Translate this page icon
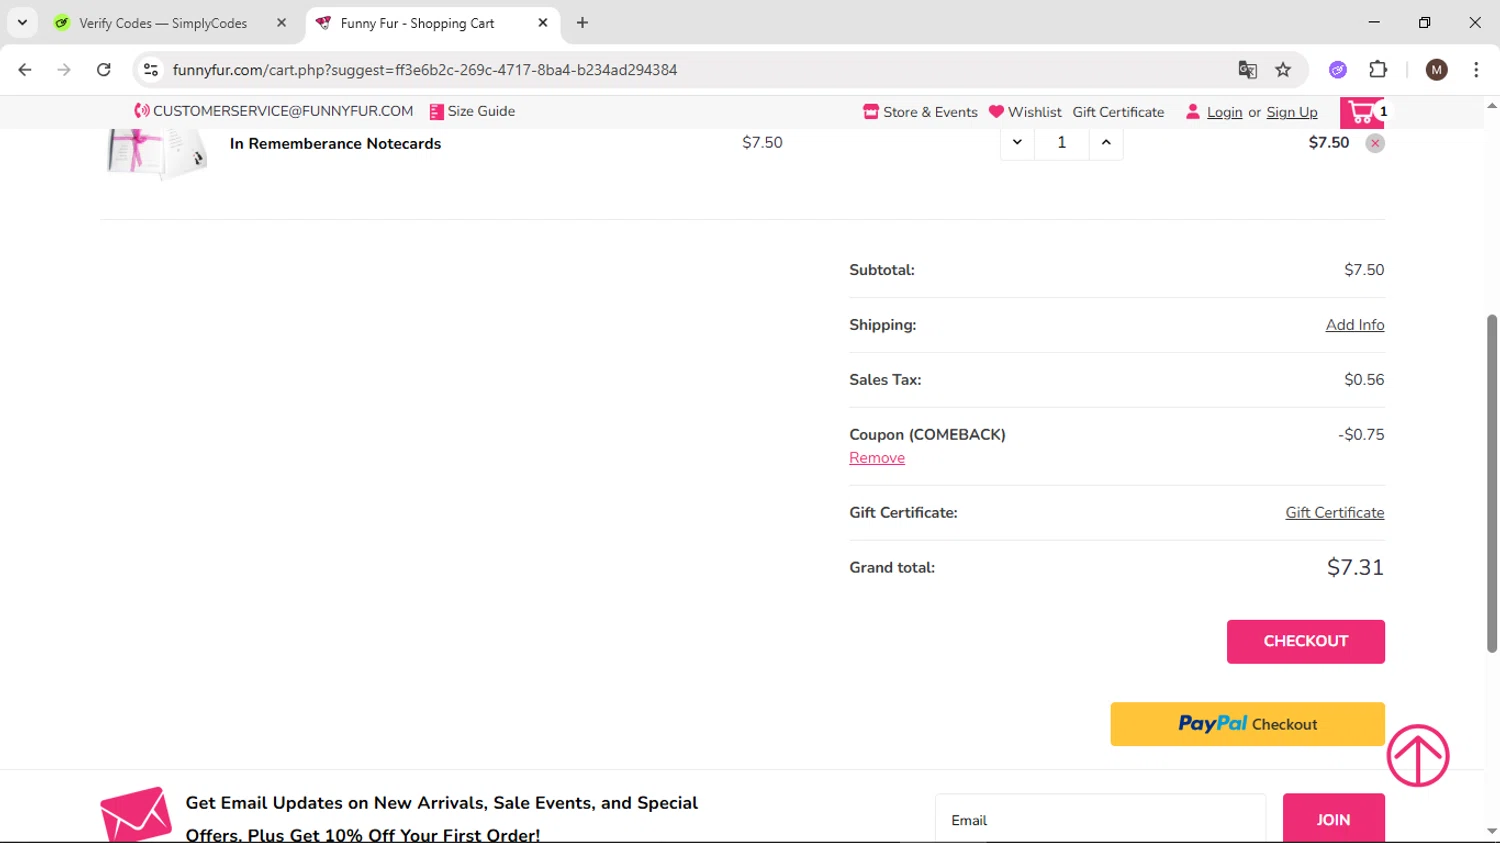Image resolution: width=1500 pixels, height=843 pixels. click(1247, 70)
